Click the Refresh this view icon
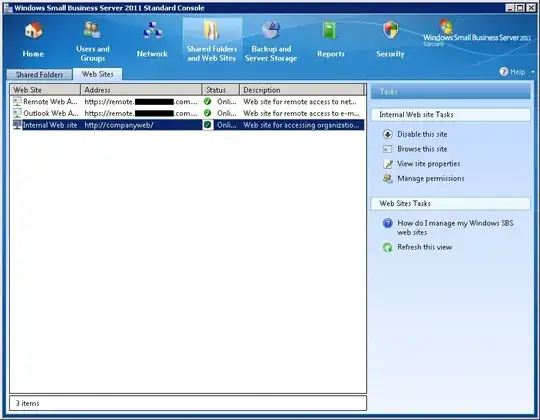 click(x=388, y=247)
